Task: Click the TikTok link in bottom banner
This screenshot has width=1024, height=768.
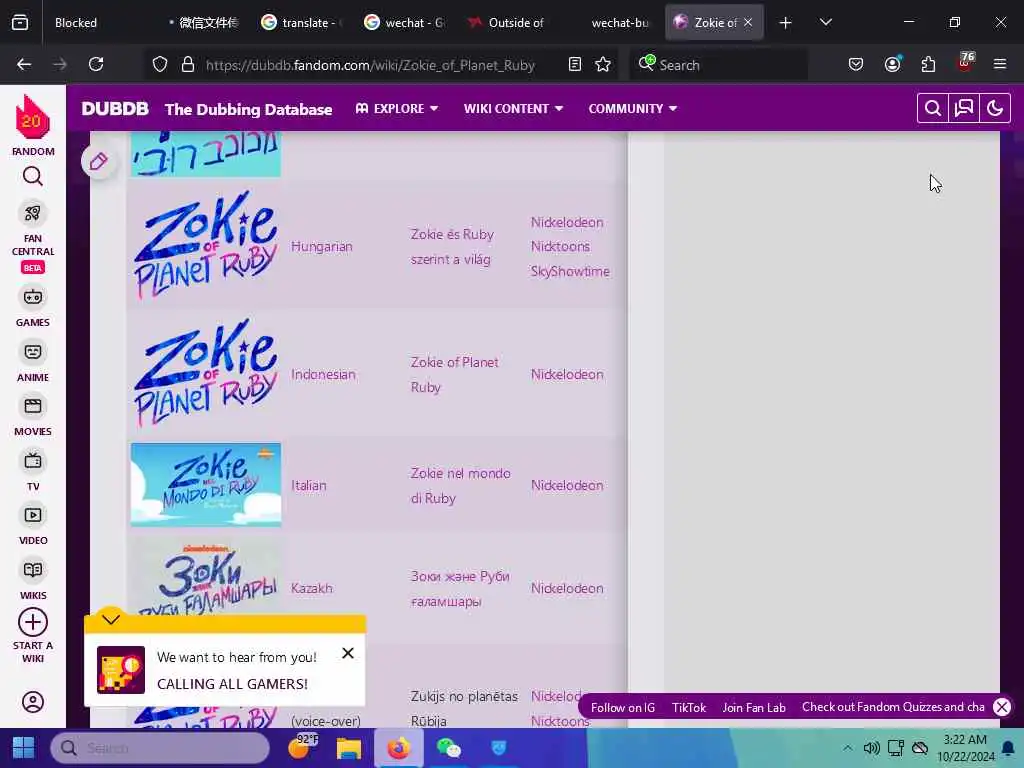Action: [689, 708]
